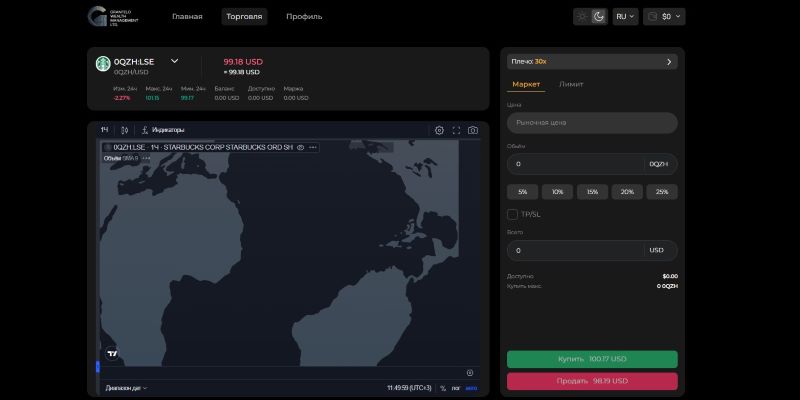Open the 1Ч chart timeframe selector
Image resolution: width=800 pixels, height=400 pixels.
click(x=105, y=130)
